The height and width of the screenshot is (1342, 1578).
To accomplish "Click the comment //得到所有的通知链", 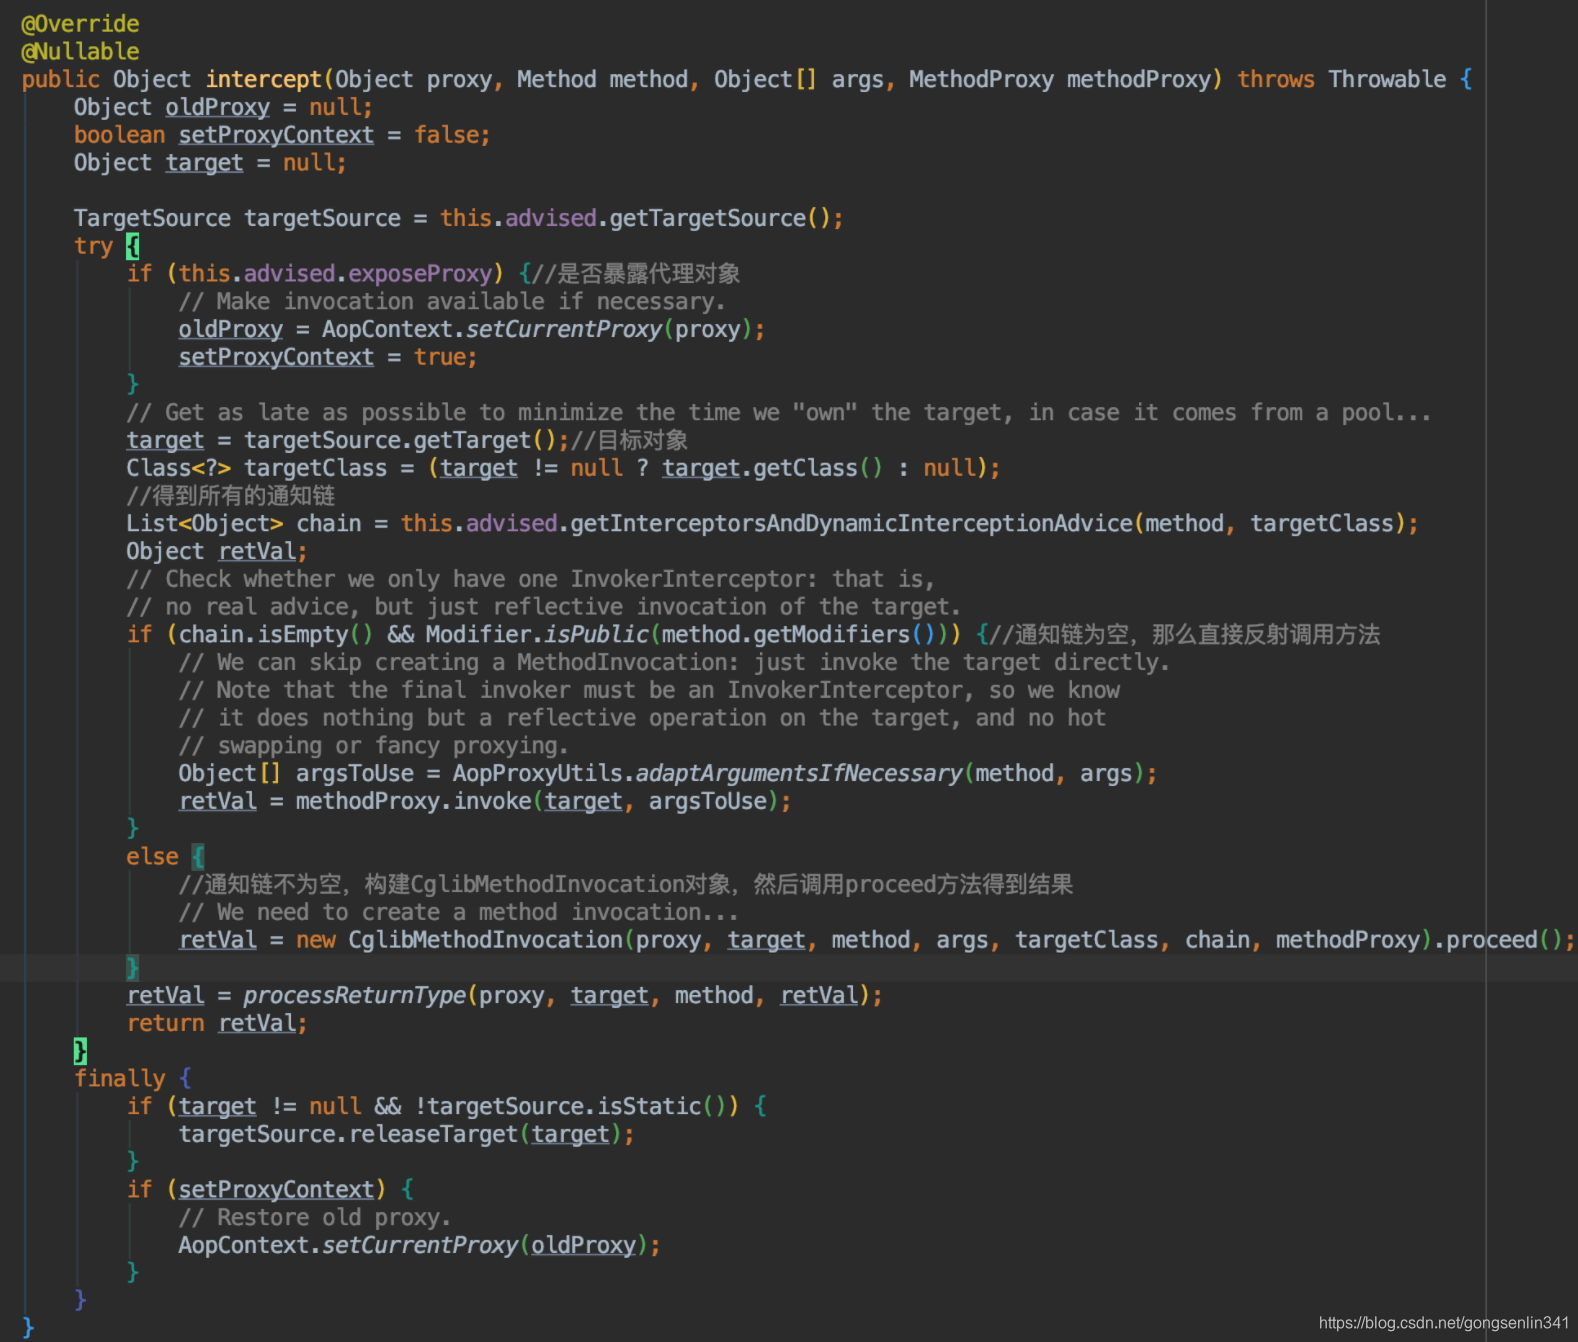I will pos(230,496).
